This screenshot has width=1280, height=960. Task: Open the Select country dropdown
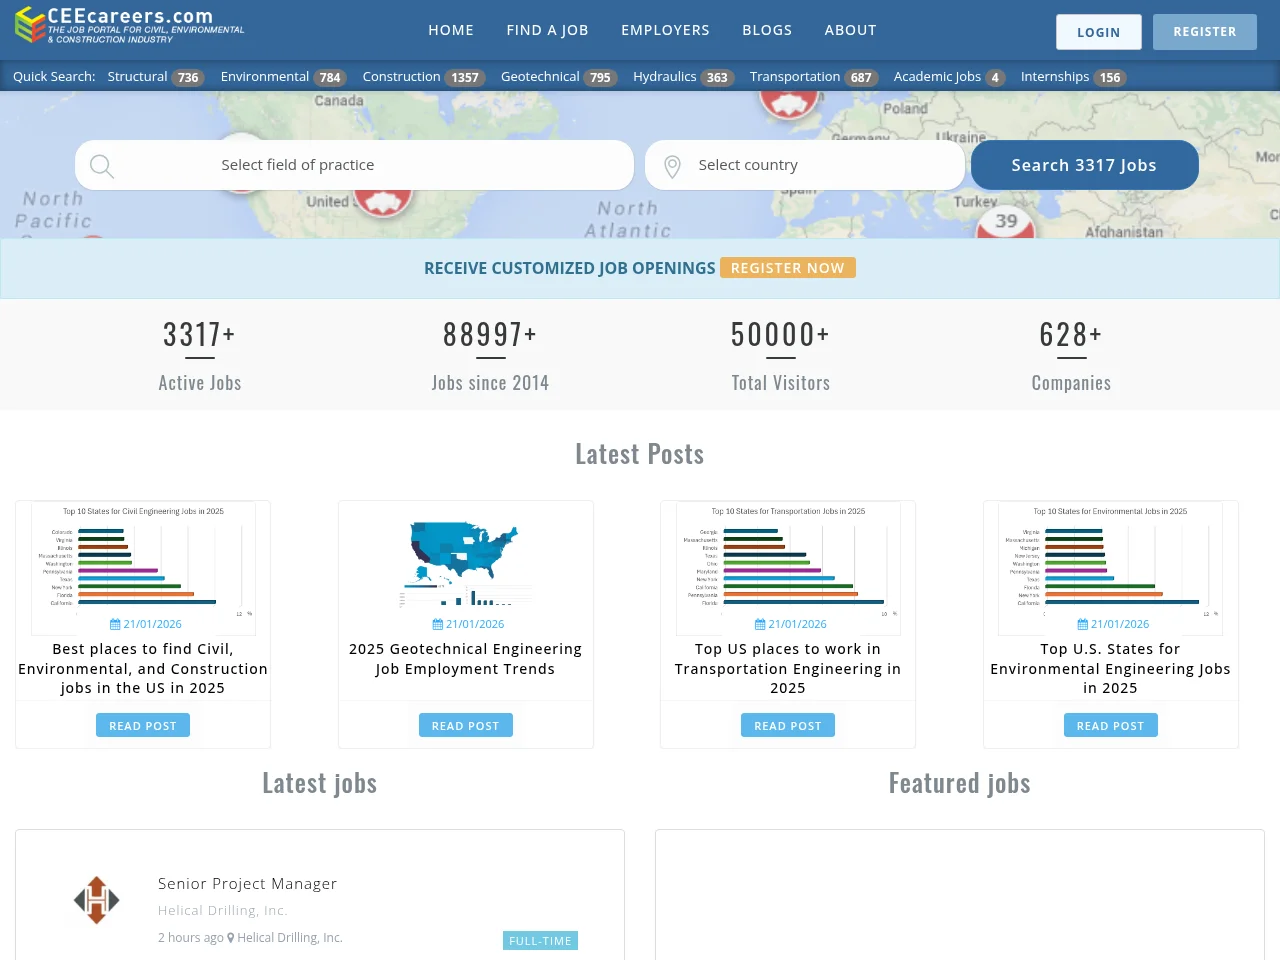pos(805,165)
